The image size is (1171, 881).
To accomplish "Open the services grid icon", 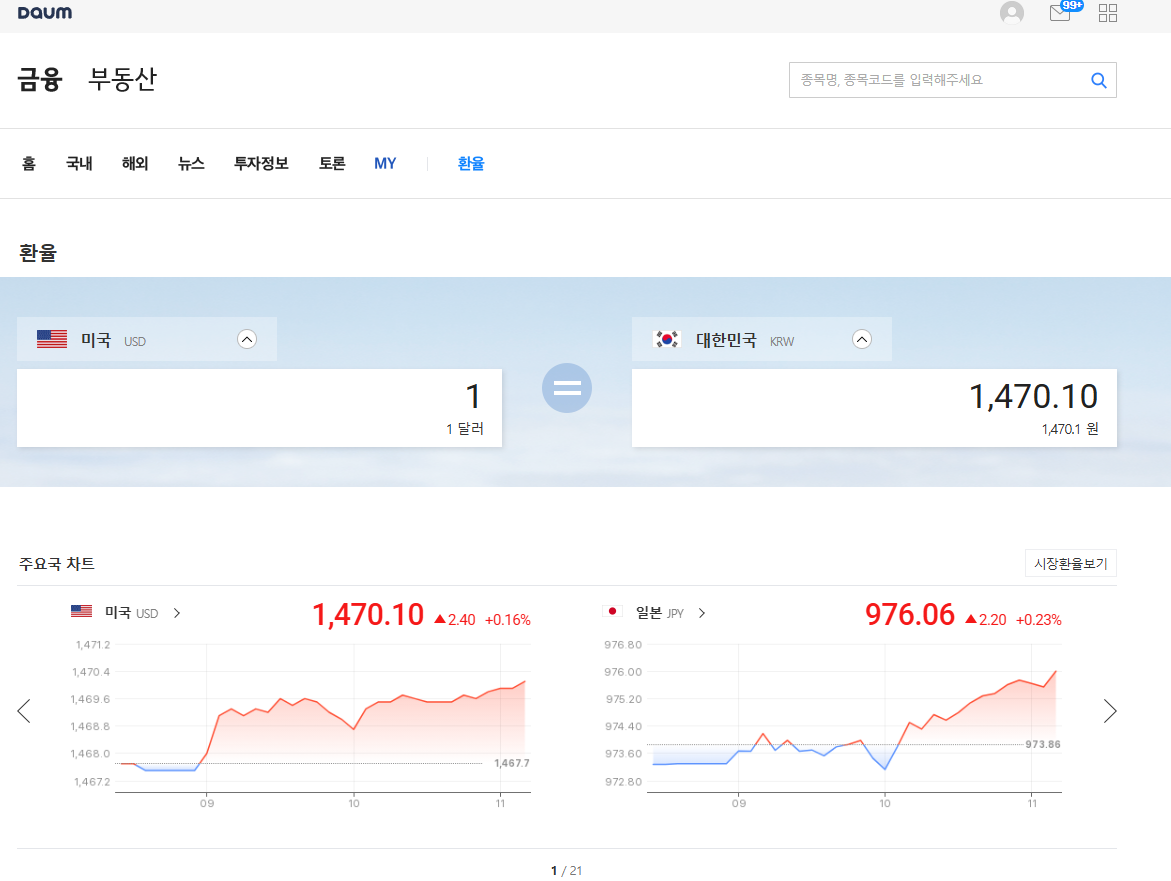I will pos(1108,13).
